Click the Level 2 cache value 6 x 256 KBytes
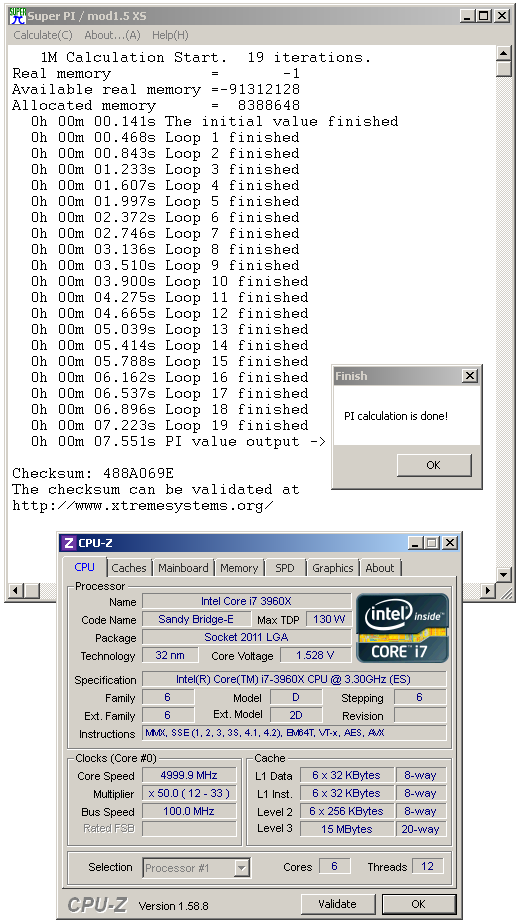 (x=347, y=811)
